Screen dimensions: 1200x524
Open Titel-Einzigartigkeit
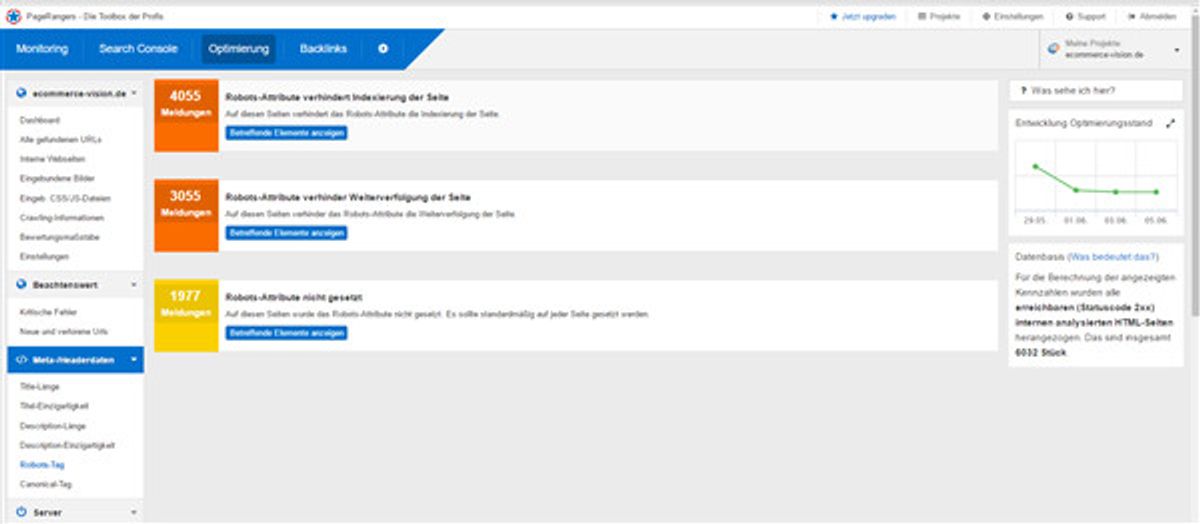(x=55, y=406)
